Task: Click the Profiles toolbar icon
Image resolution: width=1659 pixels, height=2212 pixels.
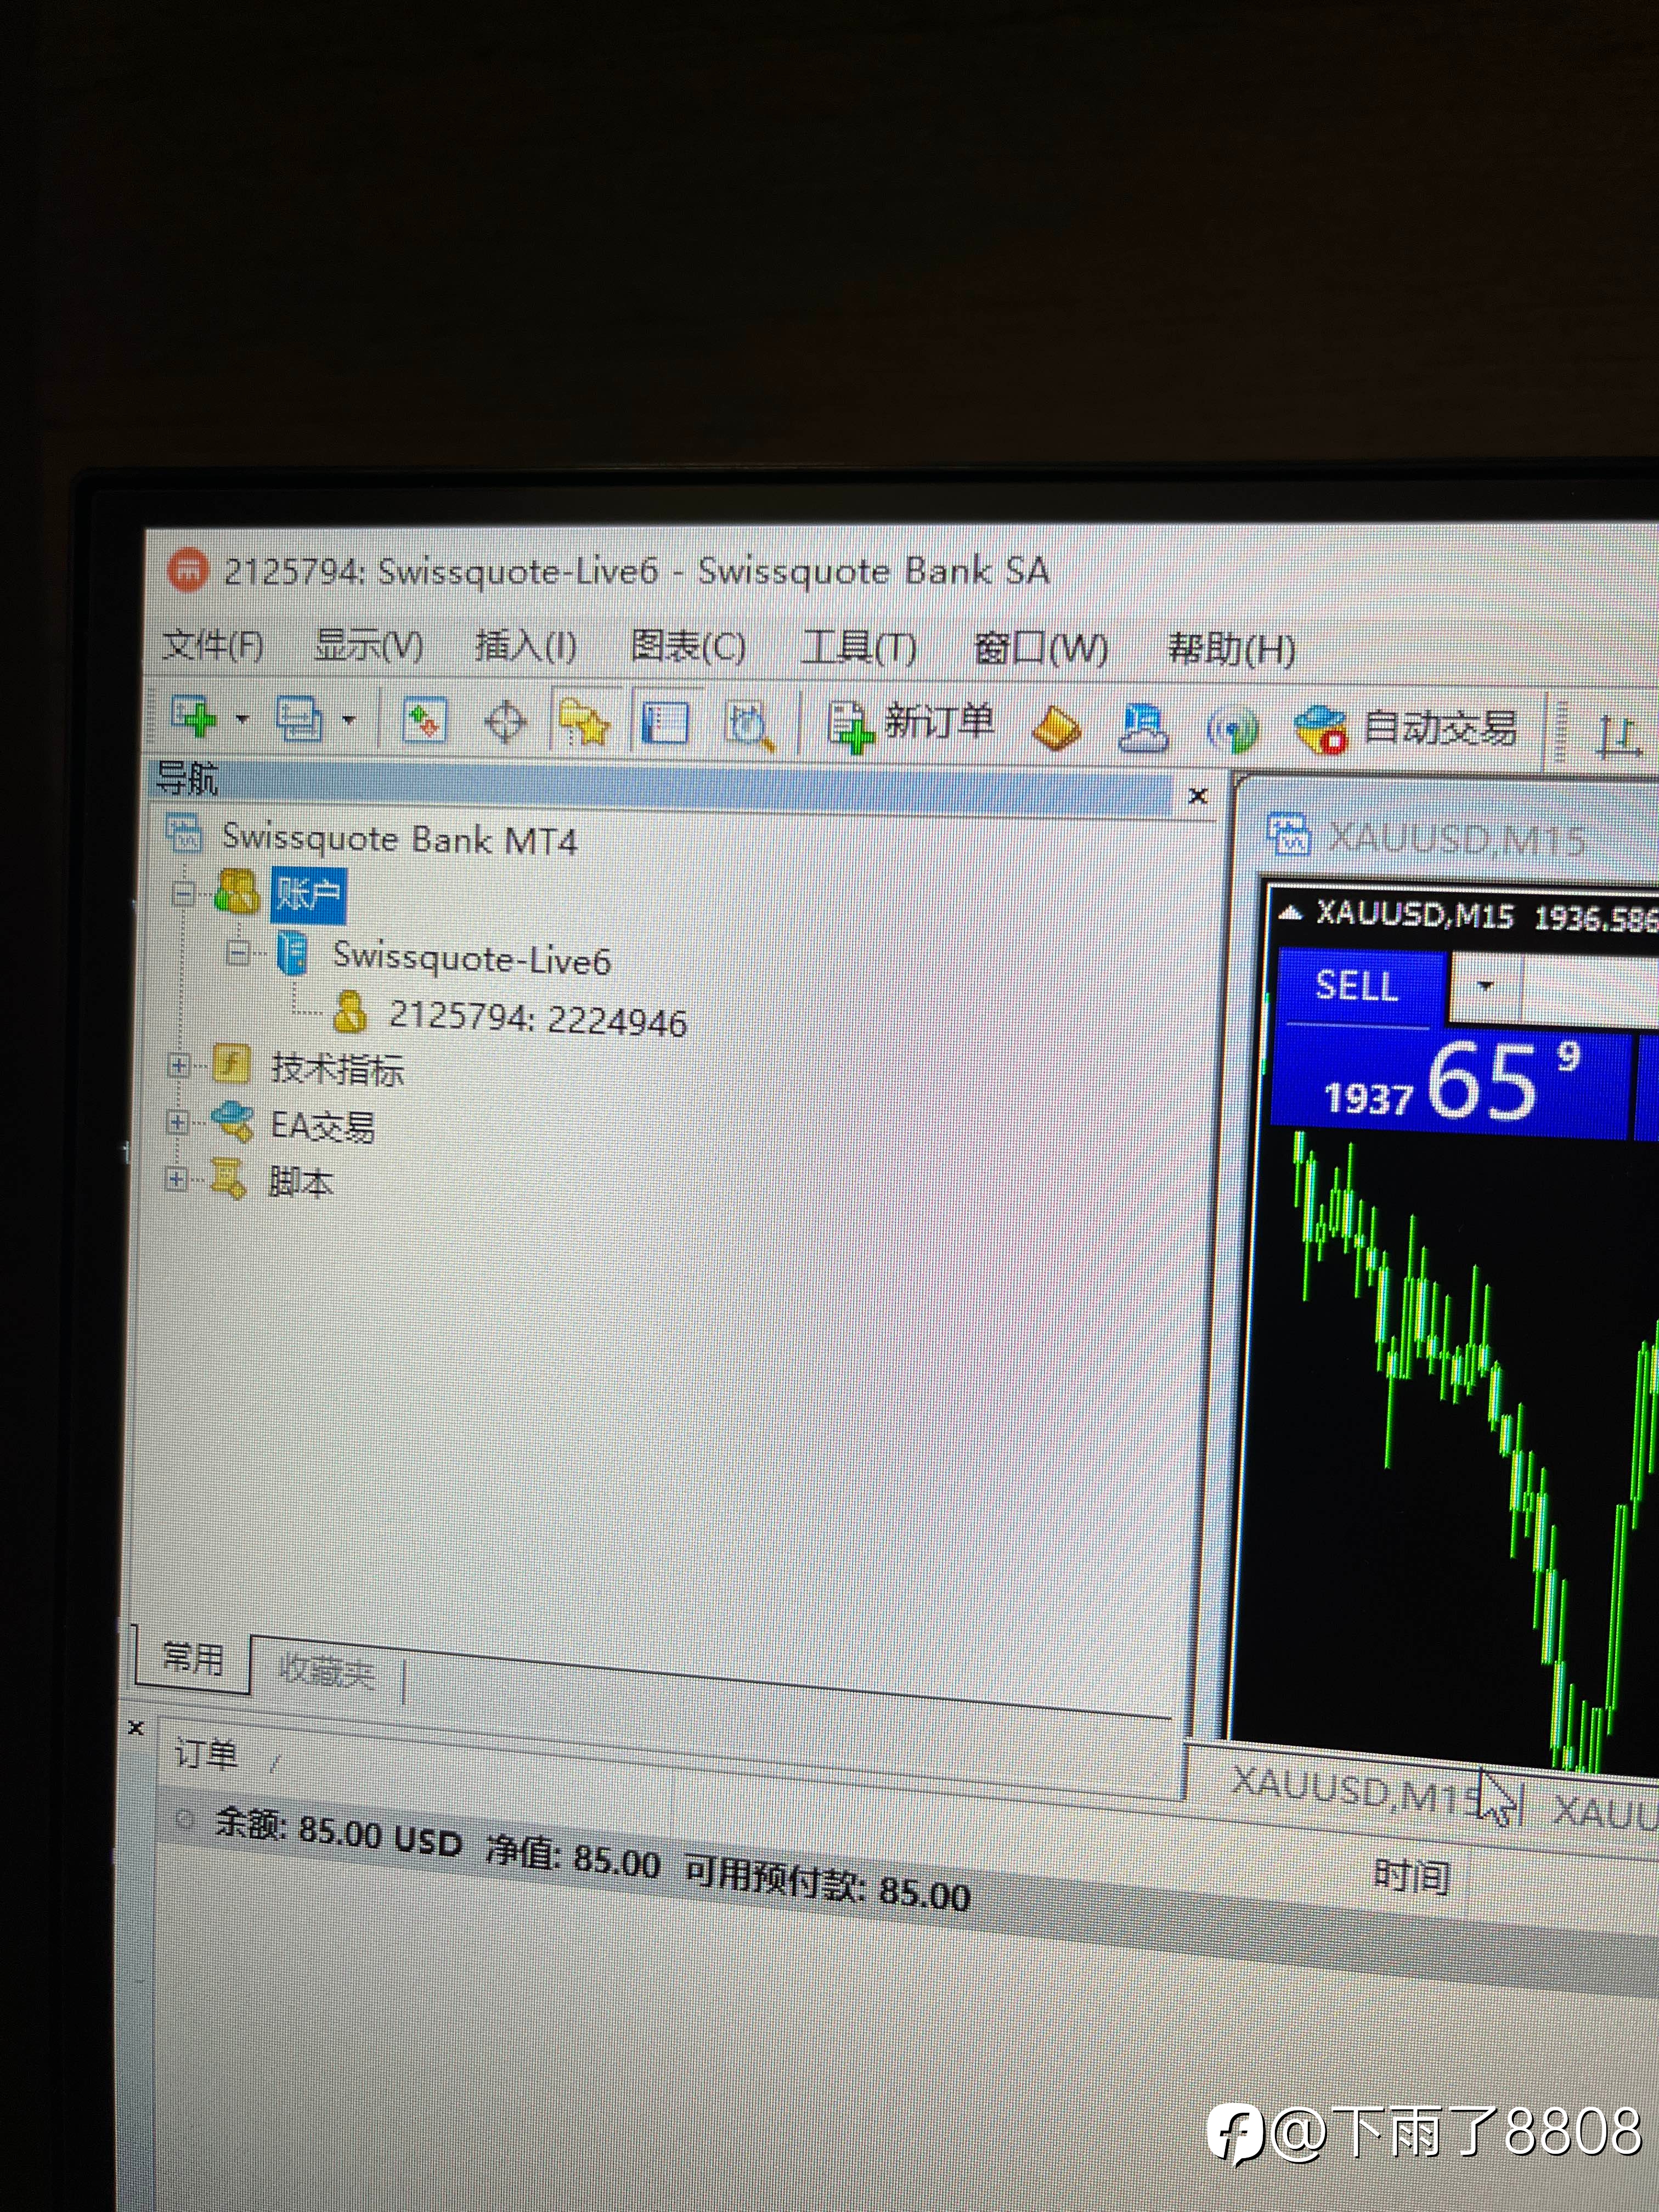Action: tap(299, 718)
